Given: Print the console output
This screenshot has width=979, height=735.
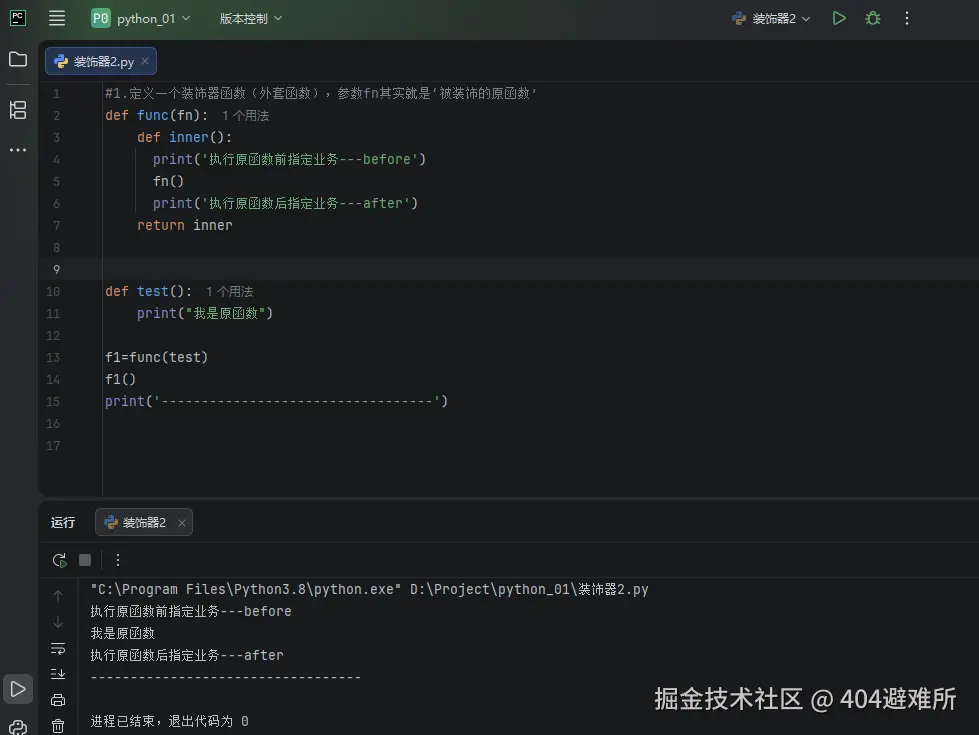Looking at the screenshot, I should 58,700.
